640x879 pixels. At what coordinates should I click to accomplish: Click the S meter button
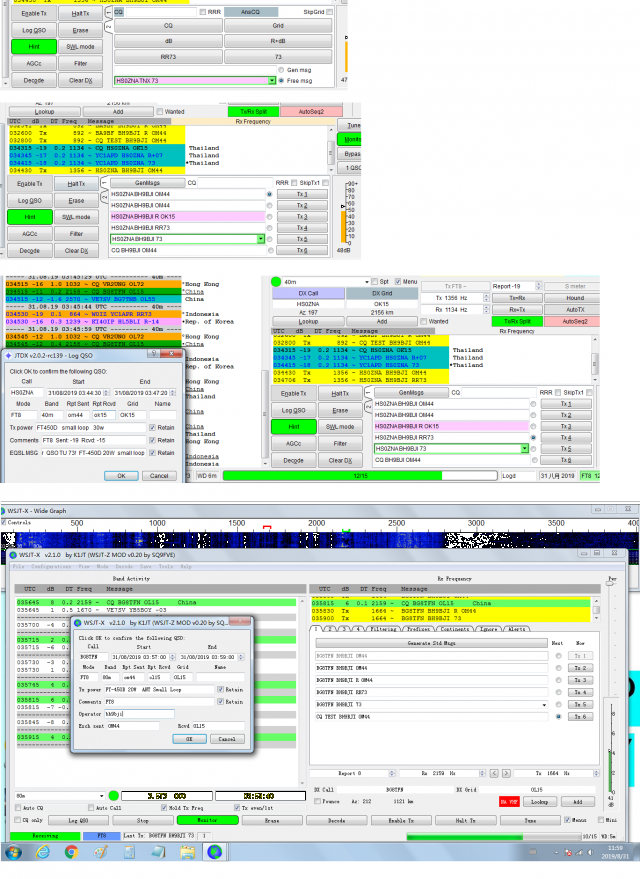(575, 286)
